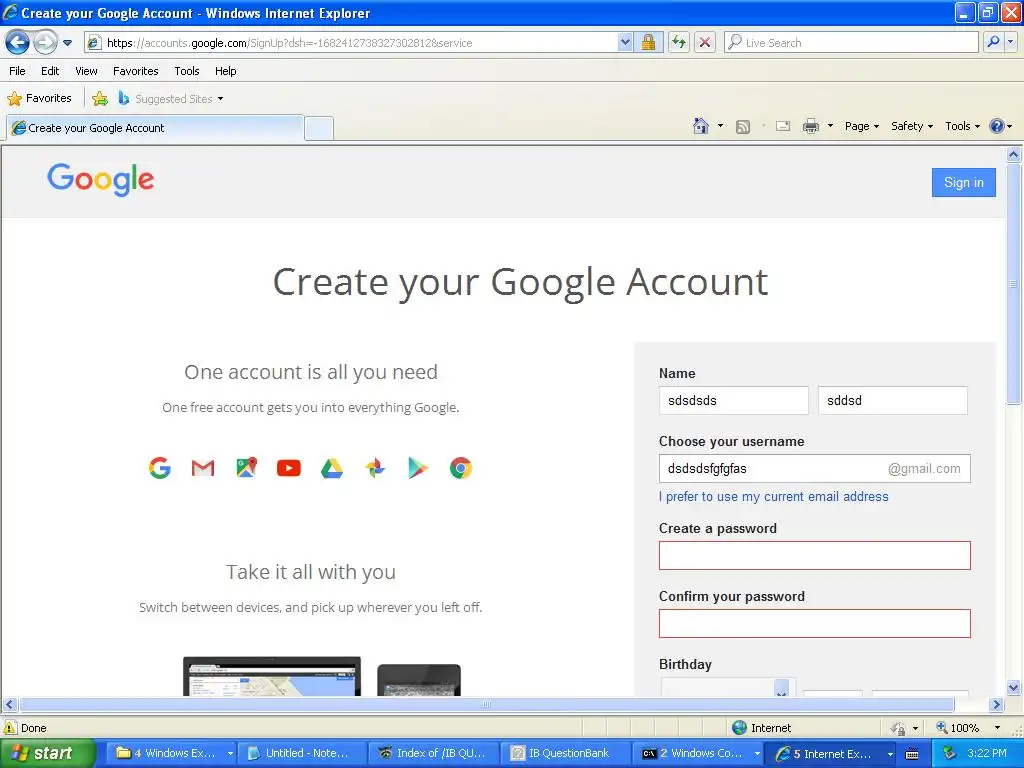Open the Help menu
The image size is (1024, 768).
tap(225, 71)
